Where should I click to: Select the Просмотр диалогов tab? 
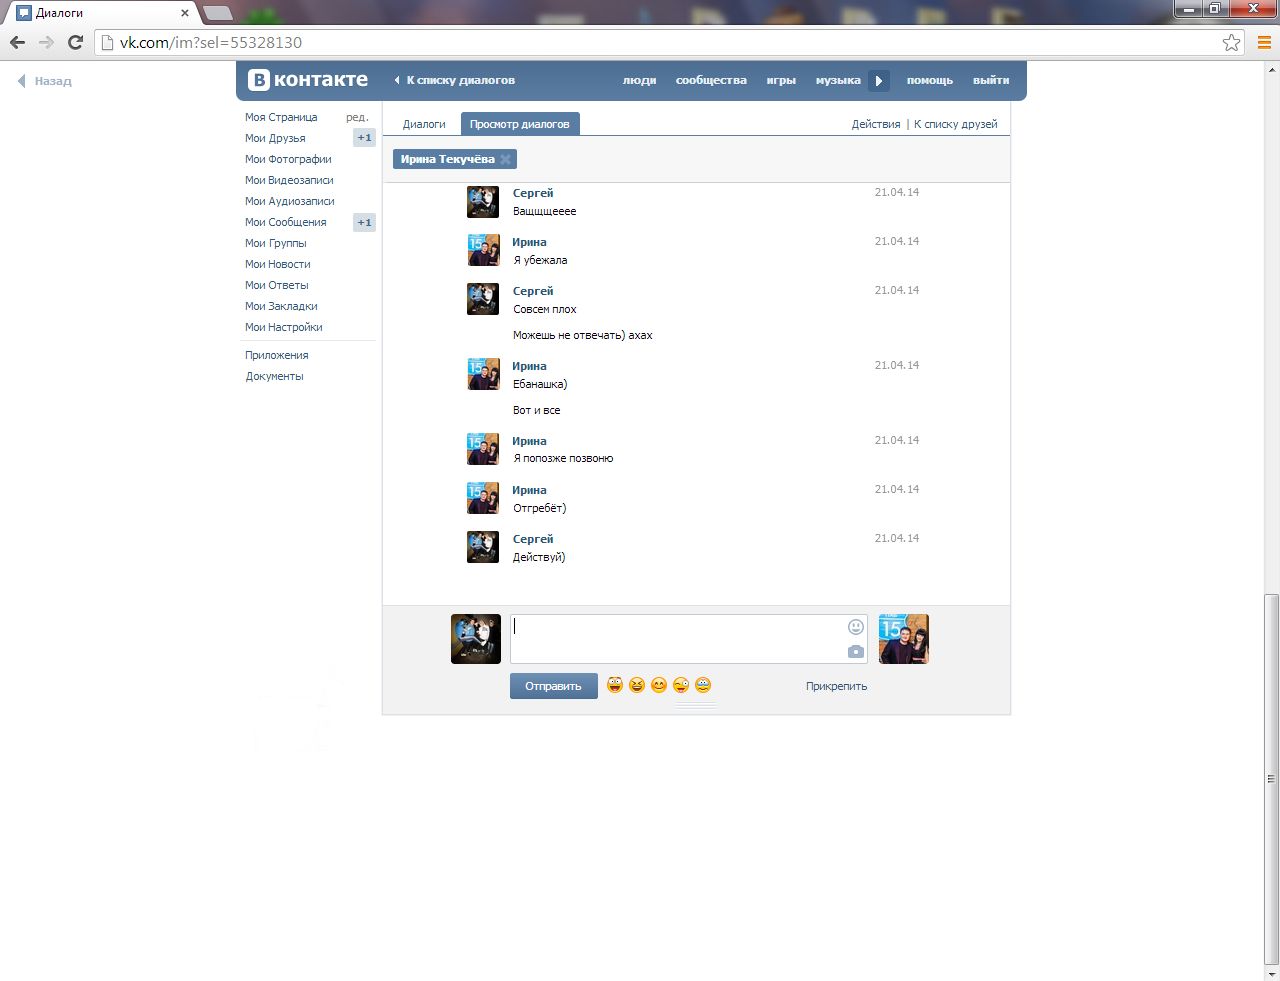[x=520, y=124]
